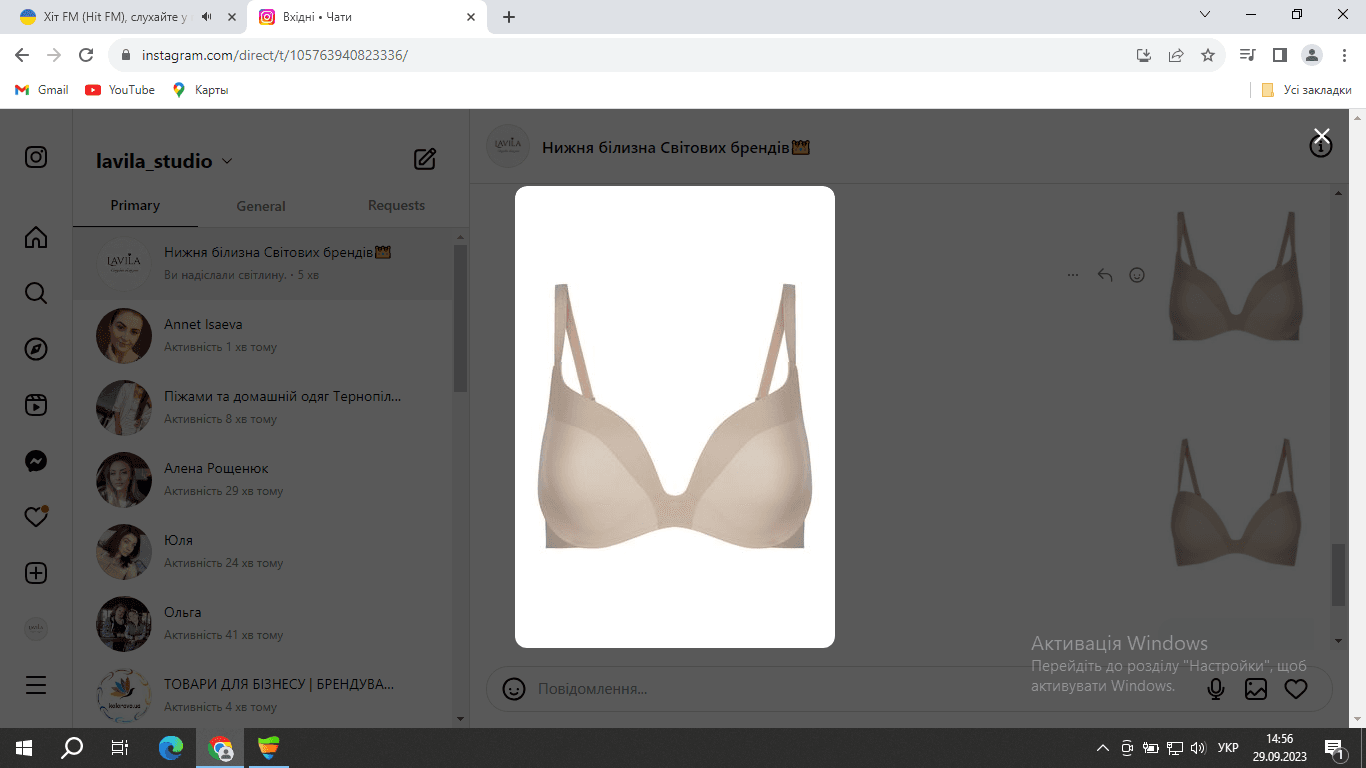
Task: Open the Ольга conversation
Action: [263, 623]
